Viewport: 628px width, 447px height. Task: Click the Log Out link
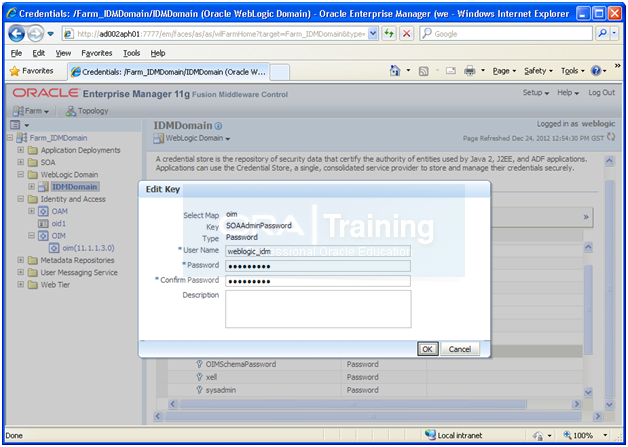pyautogui.click(x=601, y=93)
